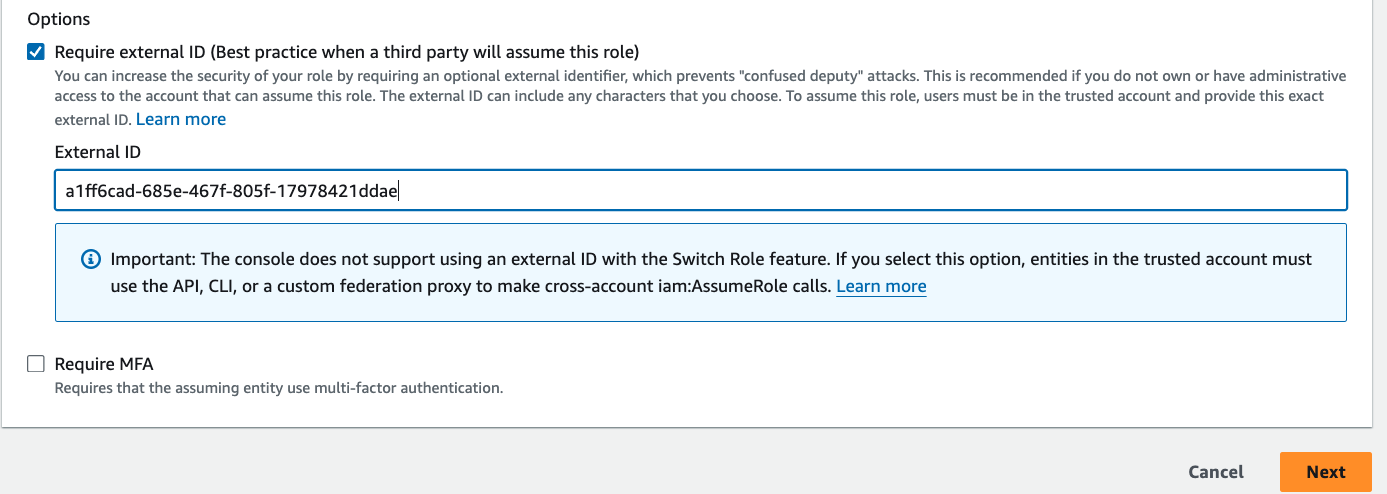Enable the Require MFA checkbox
The width and height of the screenshot is (1387, 494).
(36, 364)
